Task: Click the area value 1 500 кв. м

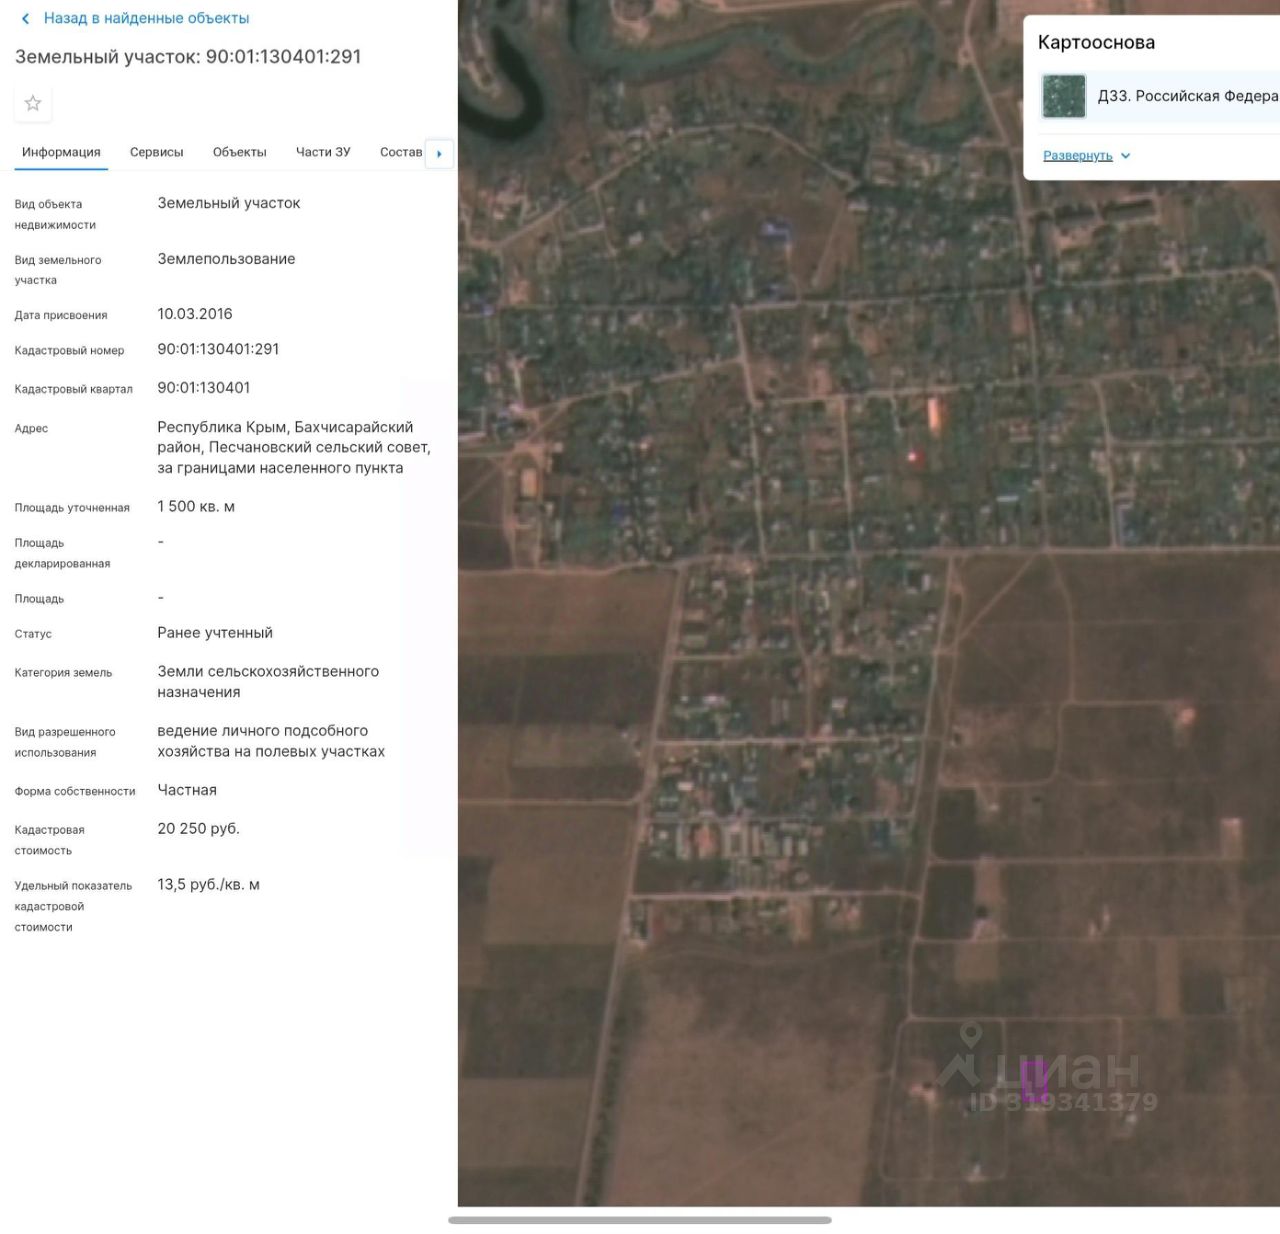Action: pyautogui.click(x=196, y=507)
